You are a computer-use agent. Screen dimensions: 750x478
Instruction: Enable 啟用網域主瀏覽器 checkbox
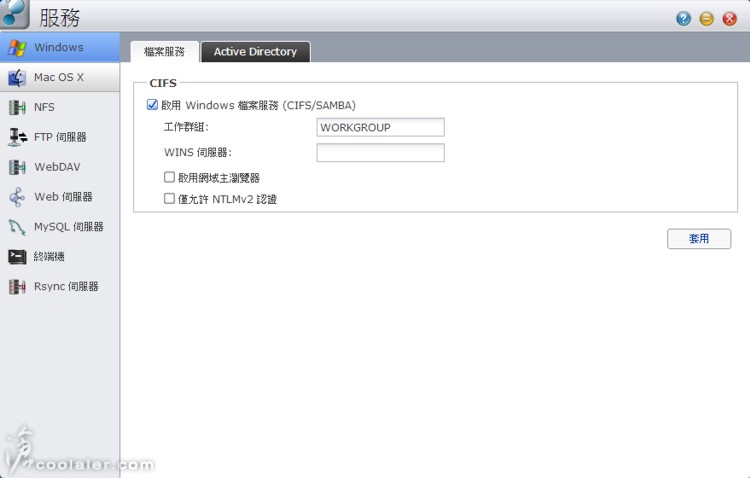(169, 178)
